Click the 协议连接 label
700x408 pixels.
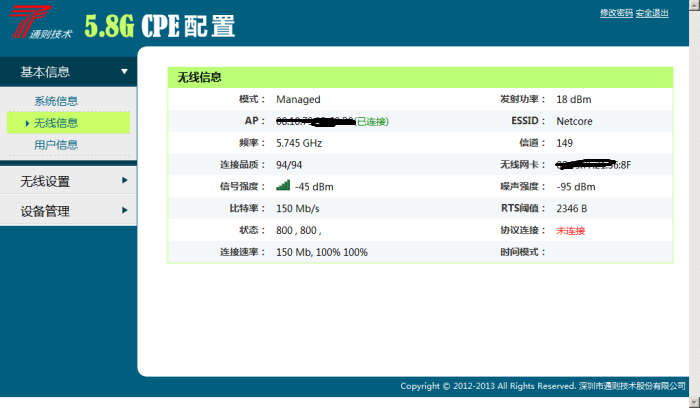pyautogui.click(x=523, y=230)
